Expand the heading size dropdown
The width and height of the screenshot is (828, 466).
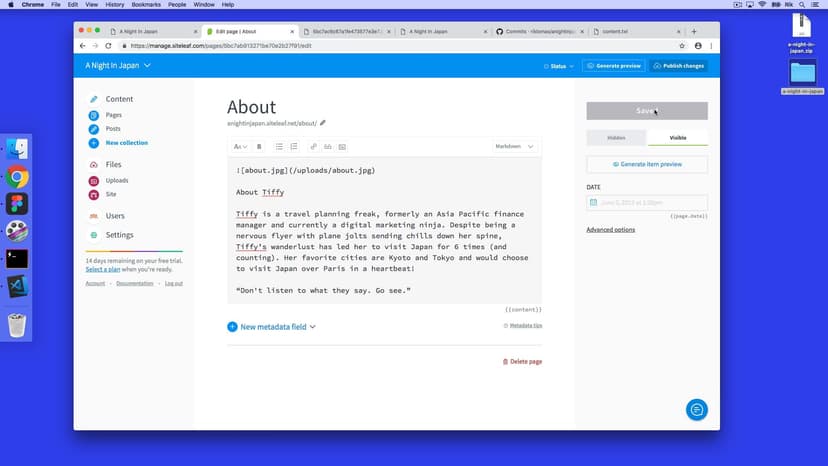tap(240, 146)
